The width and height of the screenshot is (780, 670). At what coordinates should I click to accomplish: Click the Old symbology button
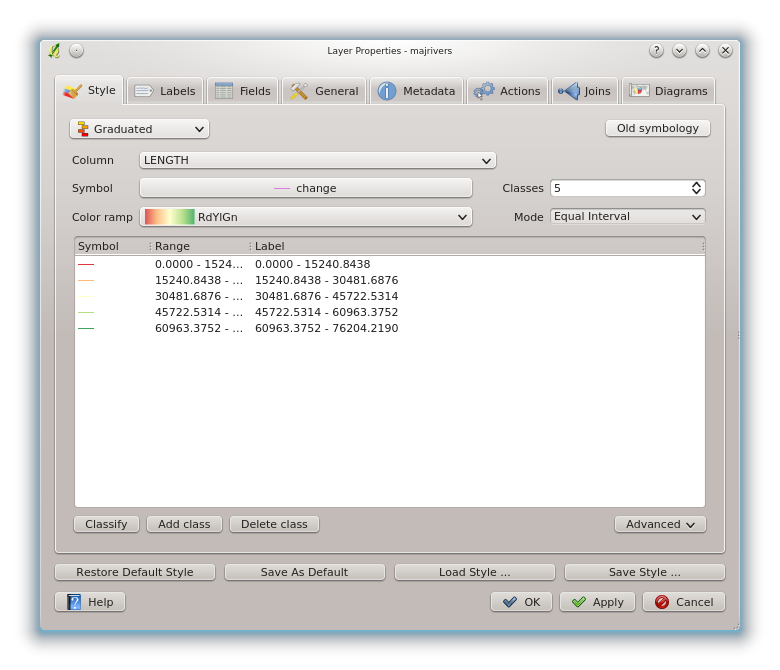(x=657, y=129)
